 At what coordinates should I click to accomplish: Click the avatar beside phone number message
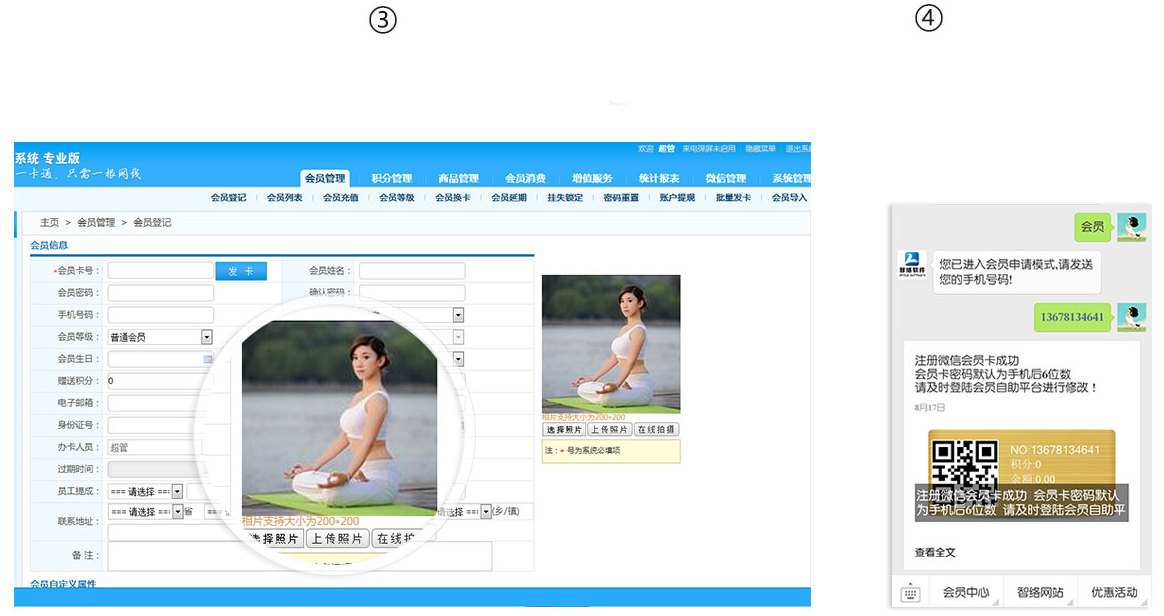coord(1131,318)
